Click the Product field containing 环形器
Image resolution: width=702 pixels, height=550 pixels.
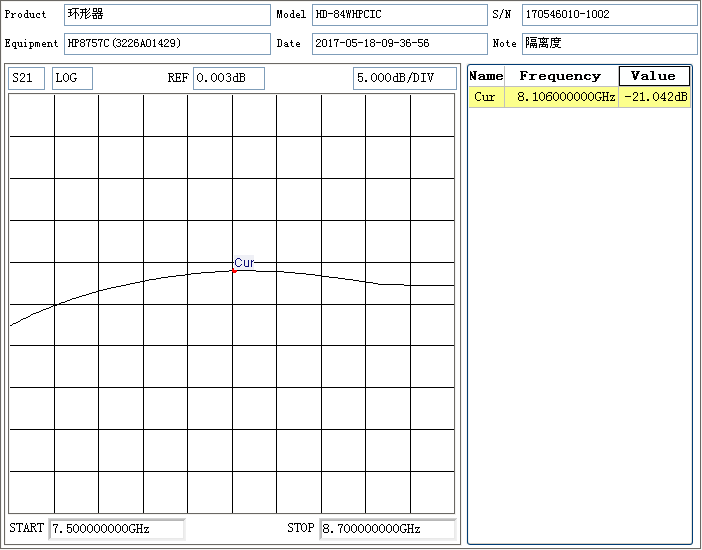[167, 15]
